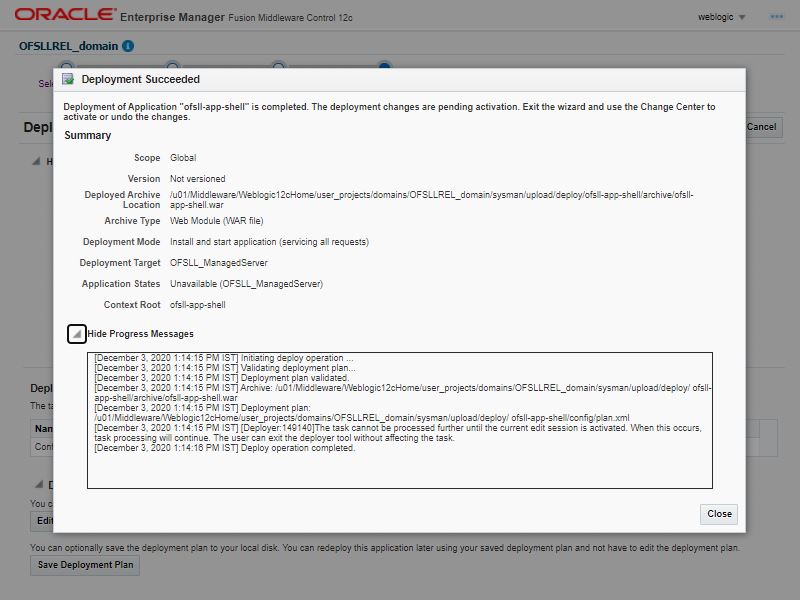Viewport: 800px width, 600px height.
Task: Click Context Root value ofsll-app-shell
Action: tap(197, 305)
